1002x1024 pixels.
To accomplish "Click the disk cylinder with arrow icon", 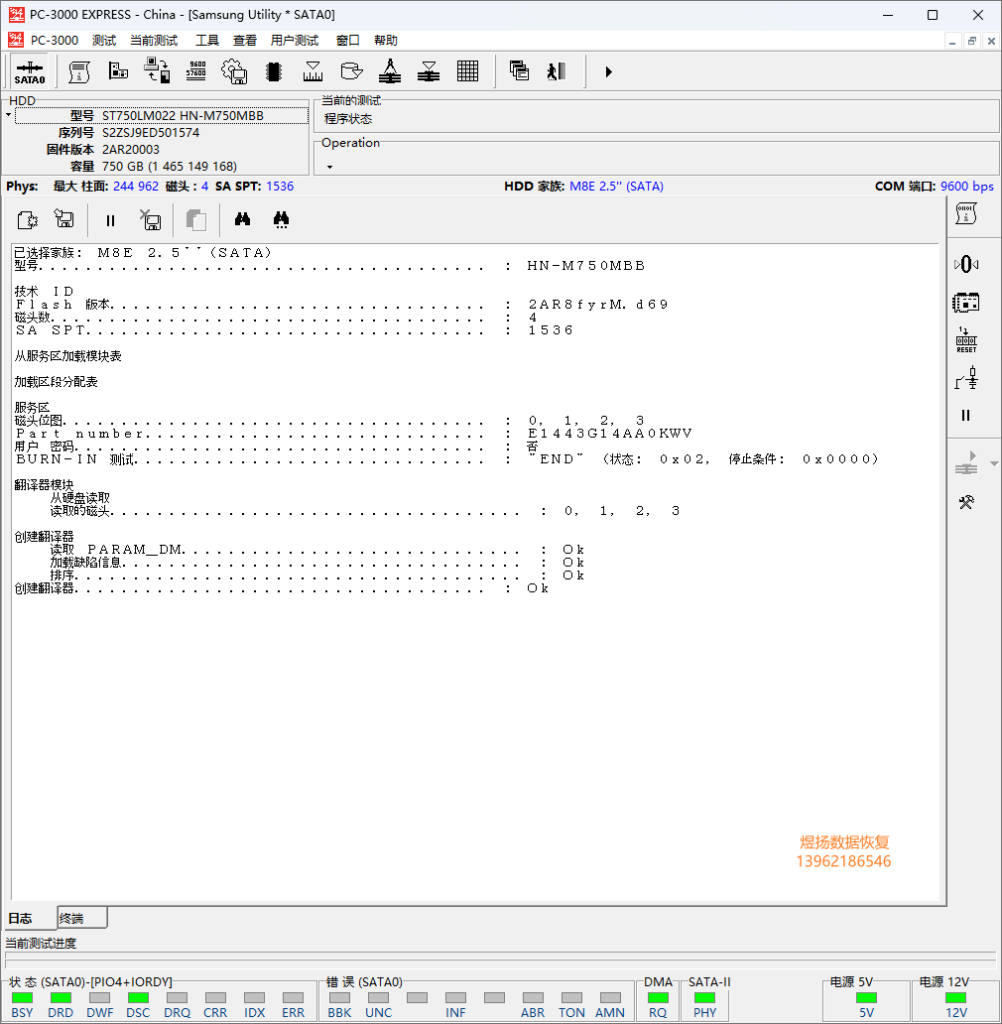I will click(x=351, y=71).
